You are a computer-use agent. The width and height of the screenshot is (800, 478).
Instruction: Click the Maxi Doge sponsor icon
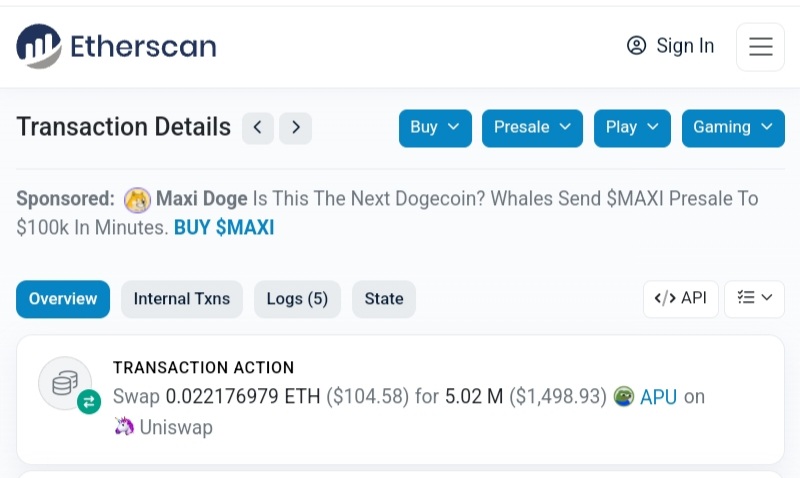point(137,200)
